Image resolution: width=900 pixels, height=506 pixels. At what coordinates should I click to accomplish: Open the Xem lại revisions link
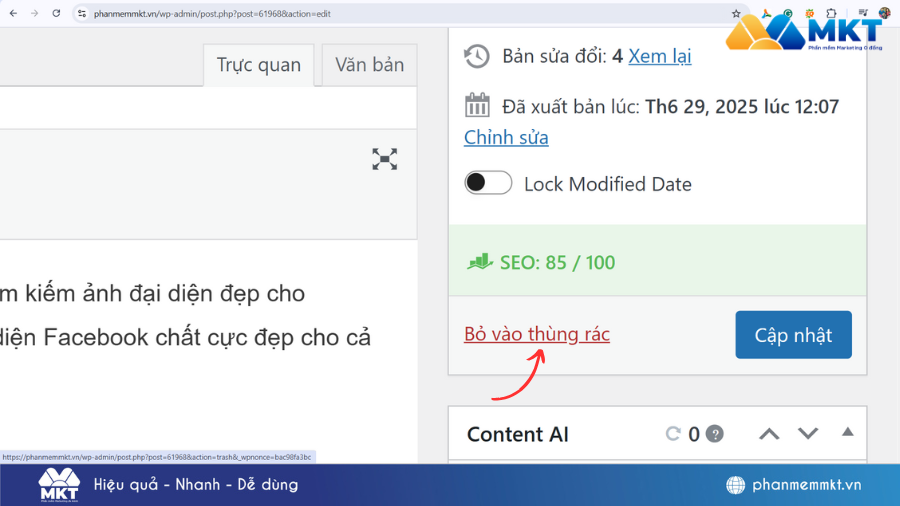(660, 56)
